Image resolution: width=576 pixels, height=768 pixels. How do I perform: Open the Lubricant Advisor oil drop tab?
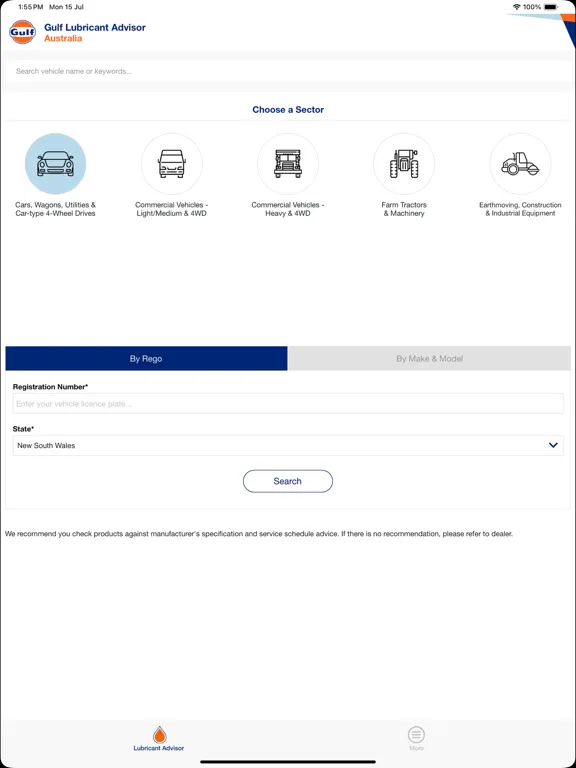click(159, 739)
